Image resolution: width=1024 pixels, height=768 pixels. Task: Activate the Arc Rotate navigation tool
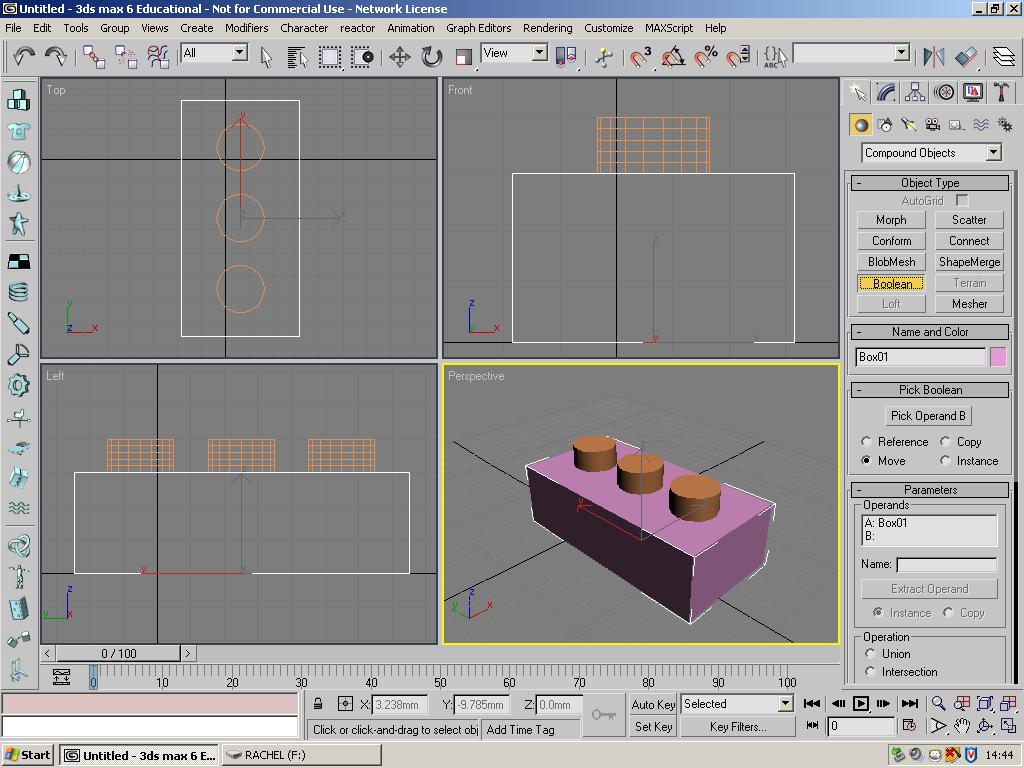tap(984, 727)
